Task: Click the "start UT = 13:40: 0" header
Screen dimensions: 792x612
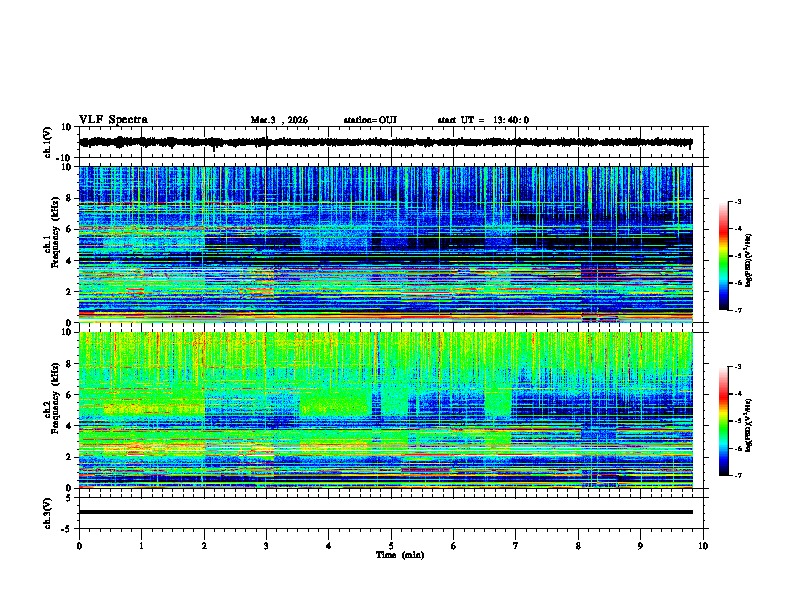Action: pos(483,120)
